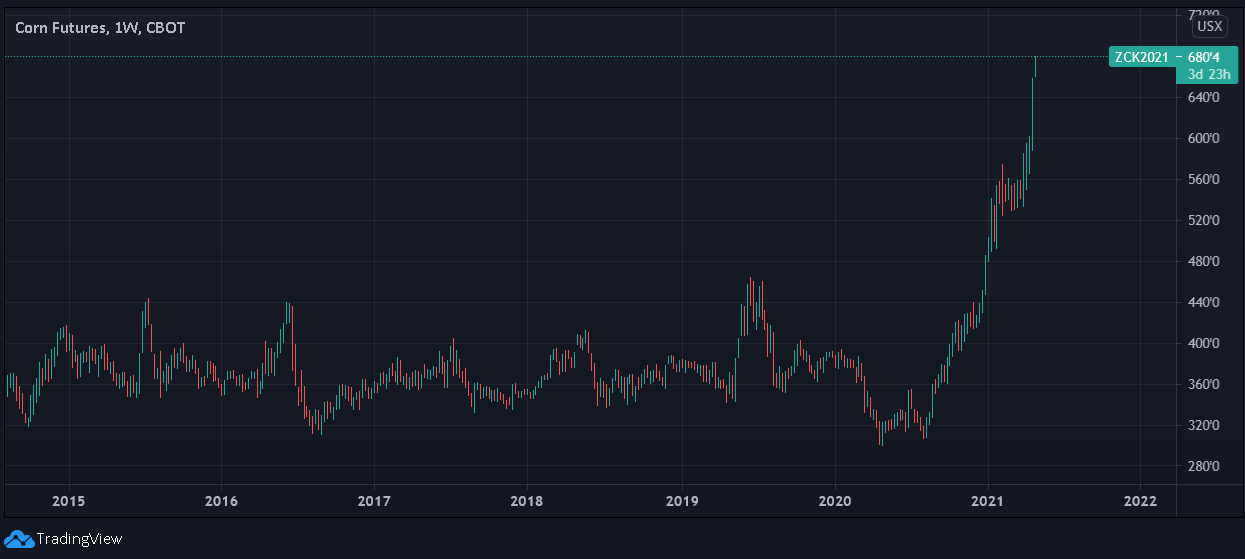Click the 3d 23h countdown label
Screen dimensions: 1245x559
(1208, 74)
